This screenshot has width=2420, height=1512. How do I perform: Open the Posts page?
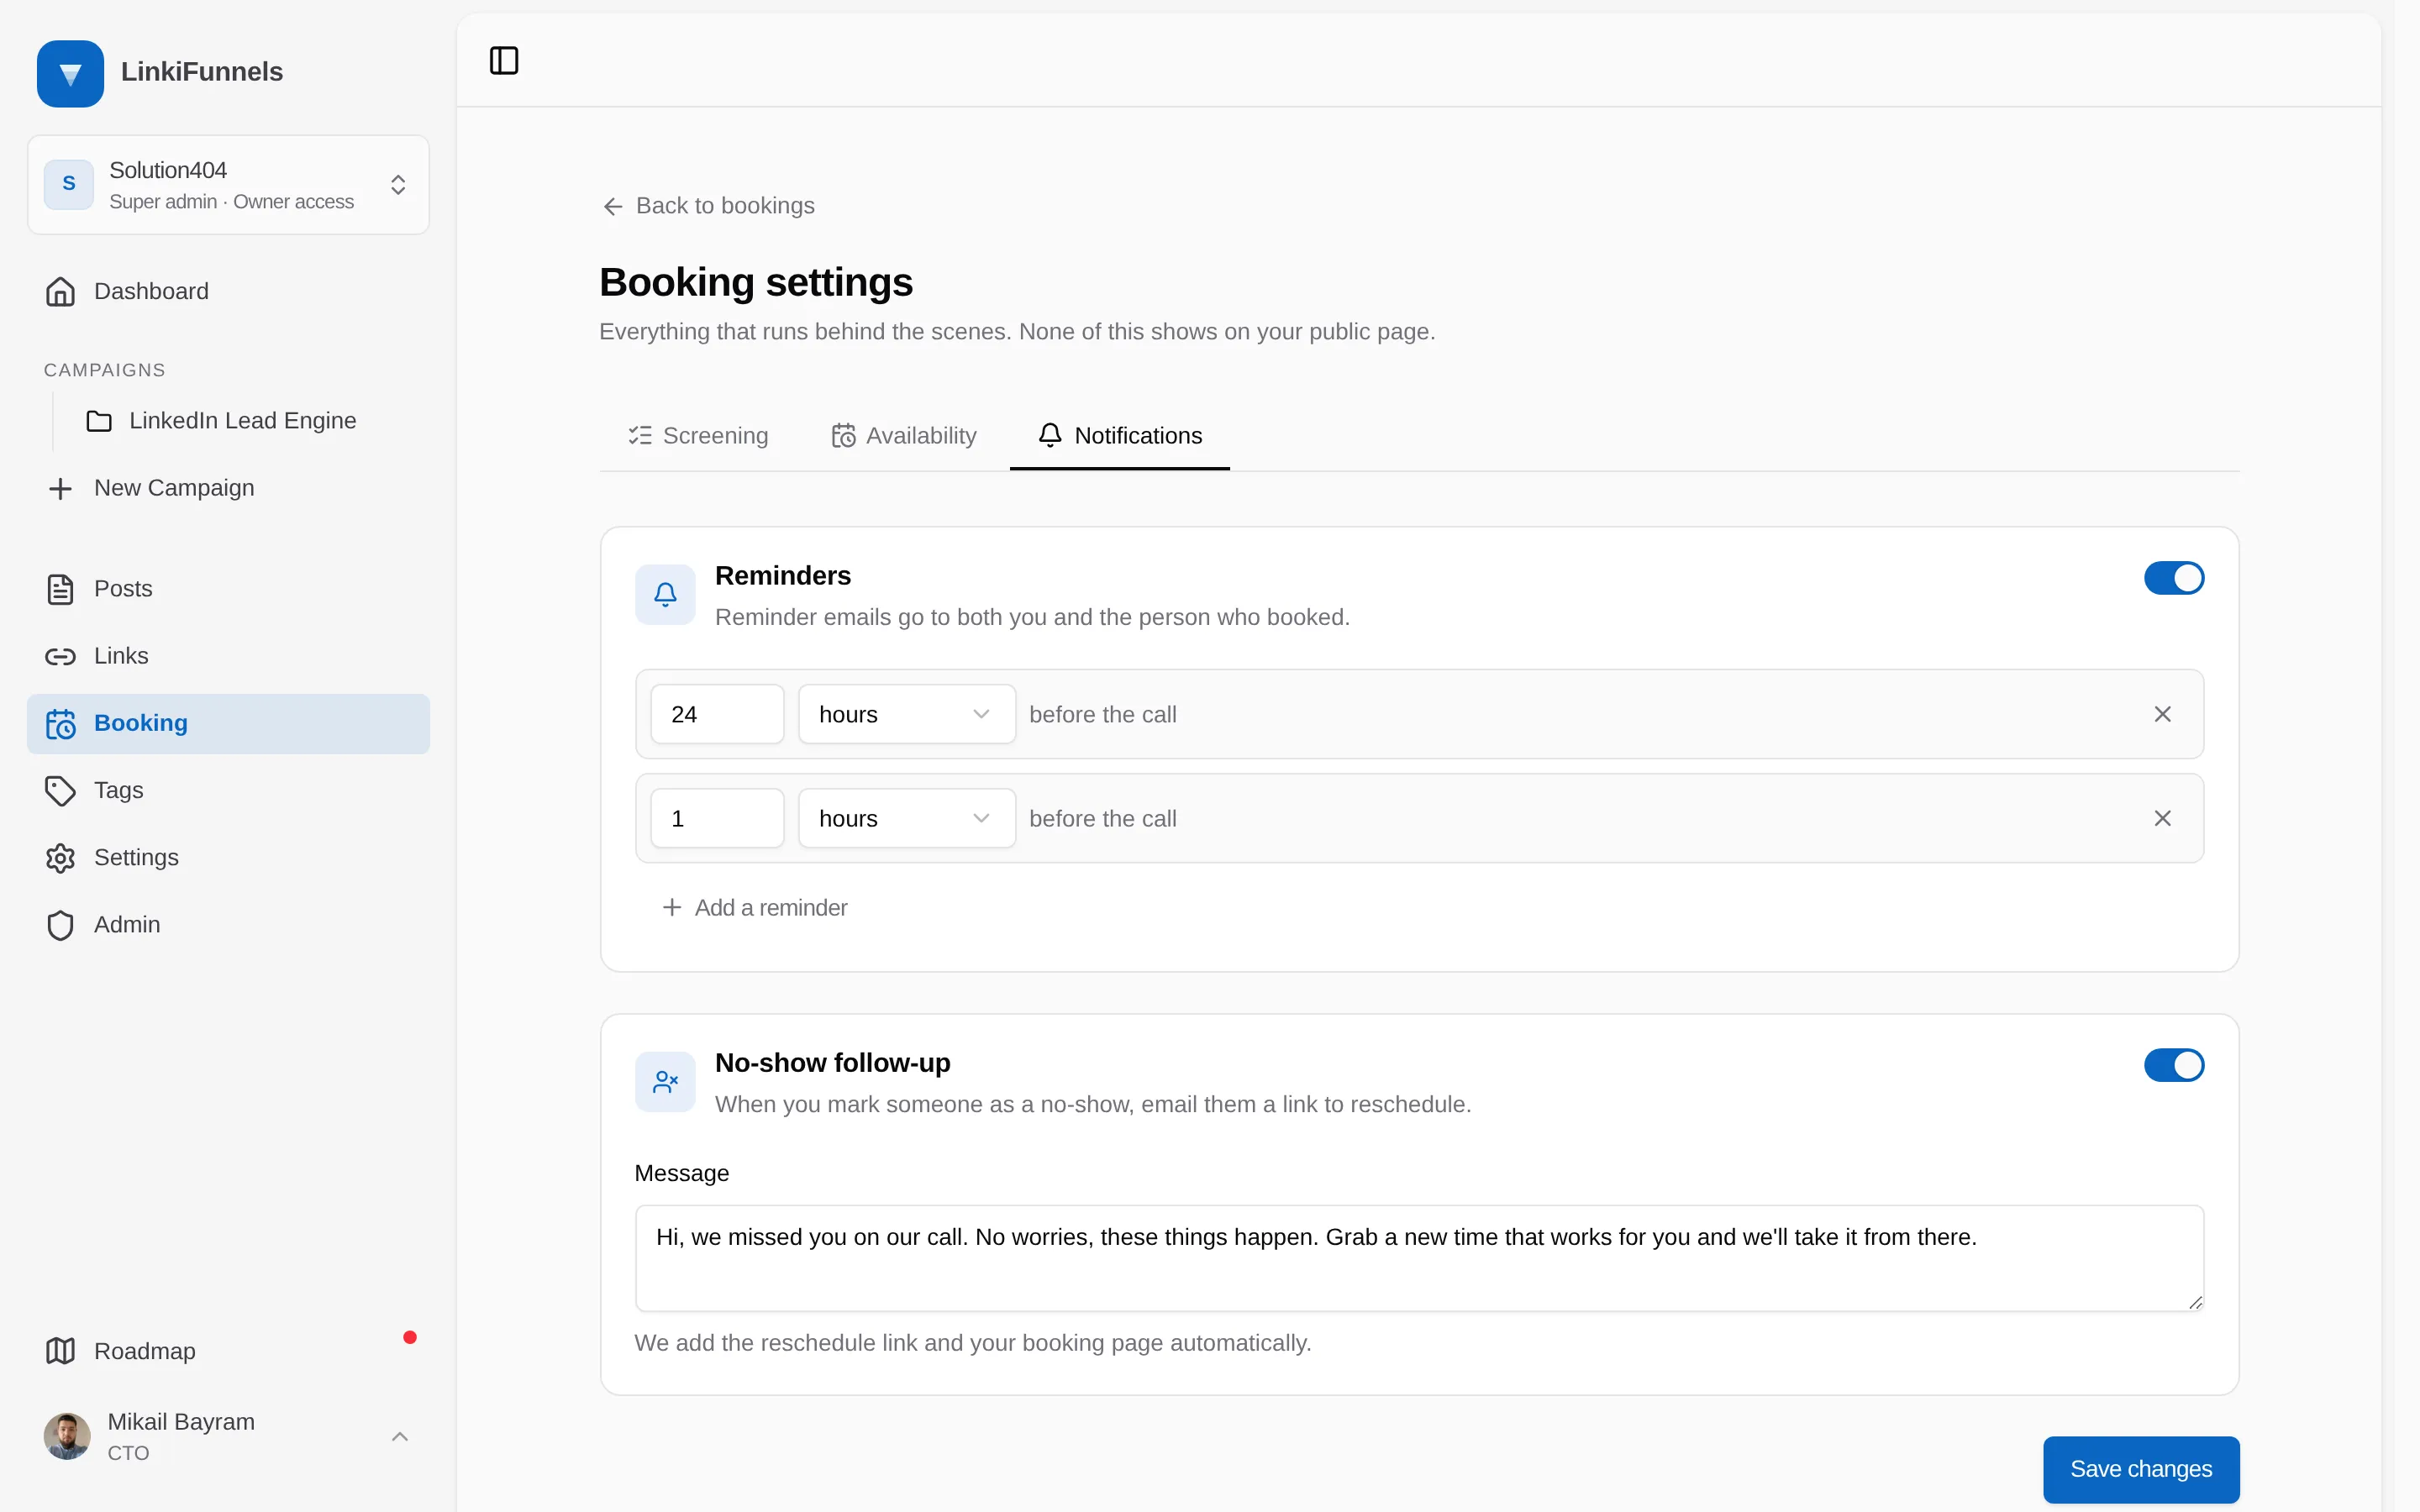[228, 589]
